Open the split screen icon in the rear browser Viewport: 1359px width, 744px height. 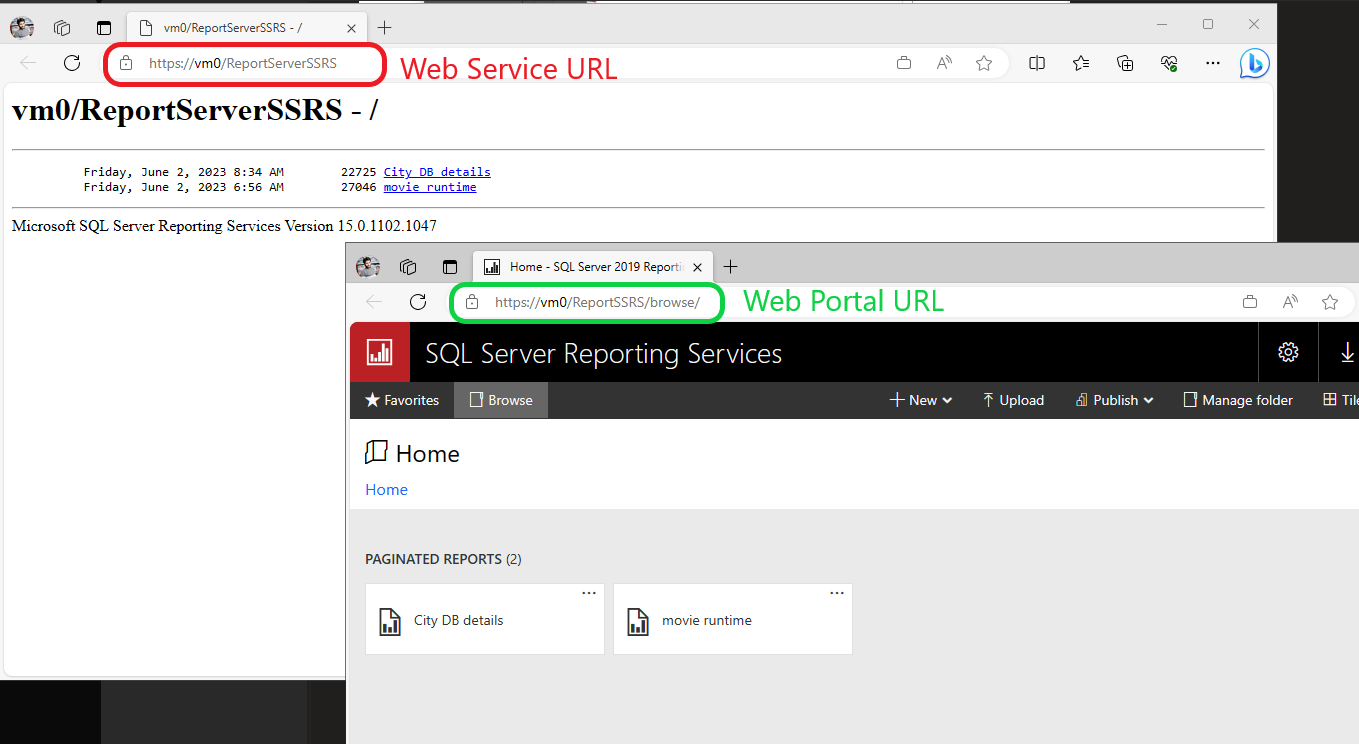[x=1037, y=63]
